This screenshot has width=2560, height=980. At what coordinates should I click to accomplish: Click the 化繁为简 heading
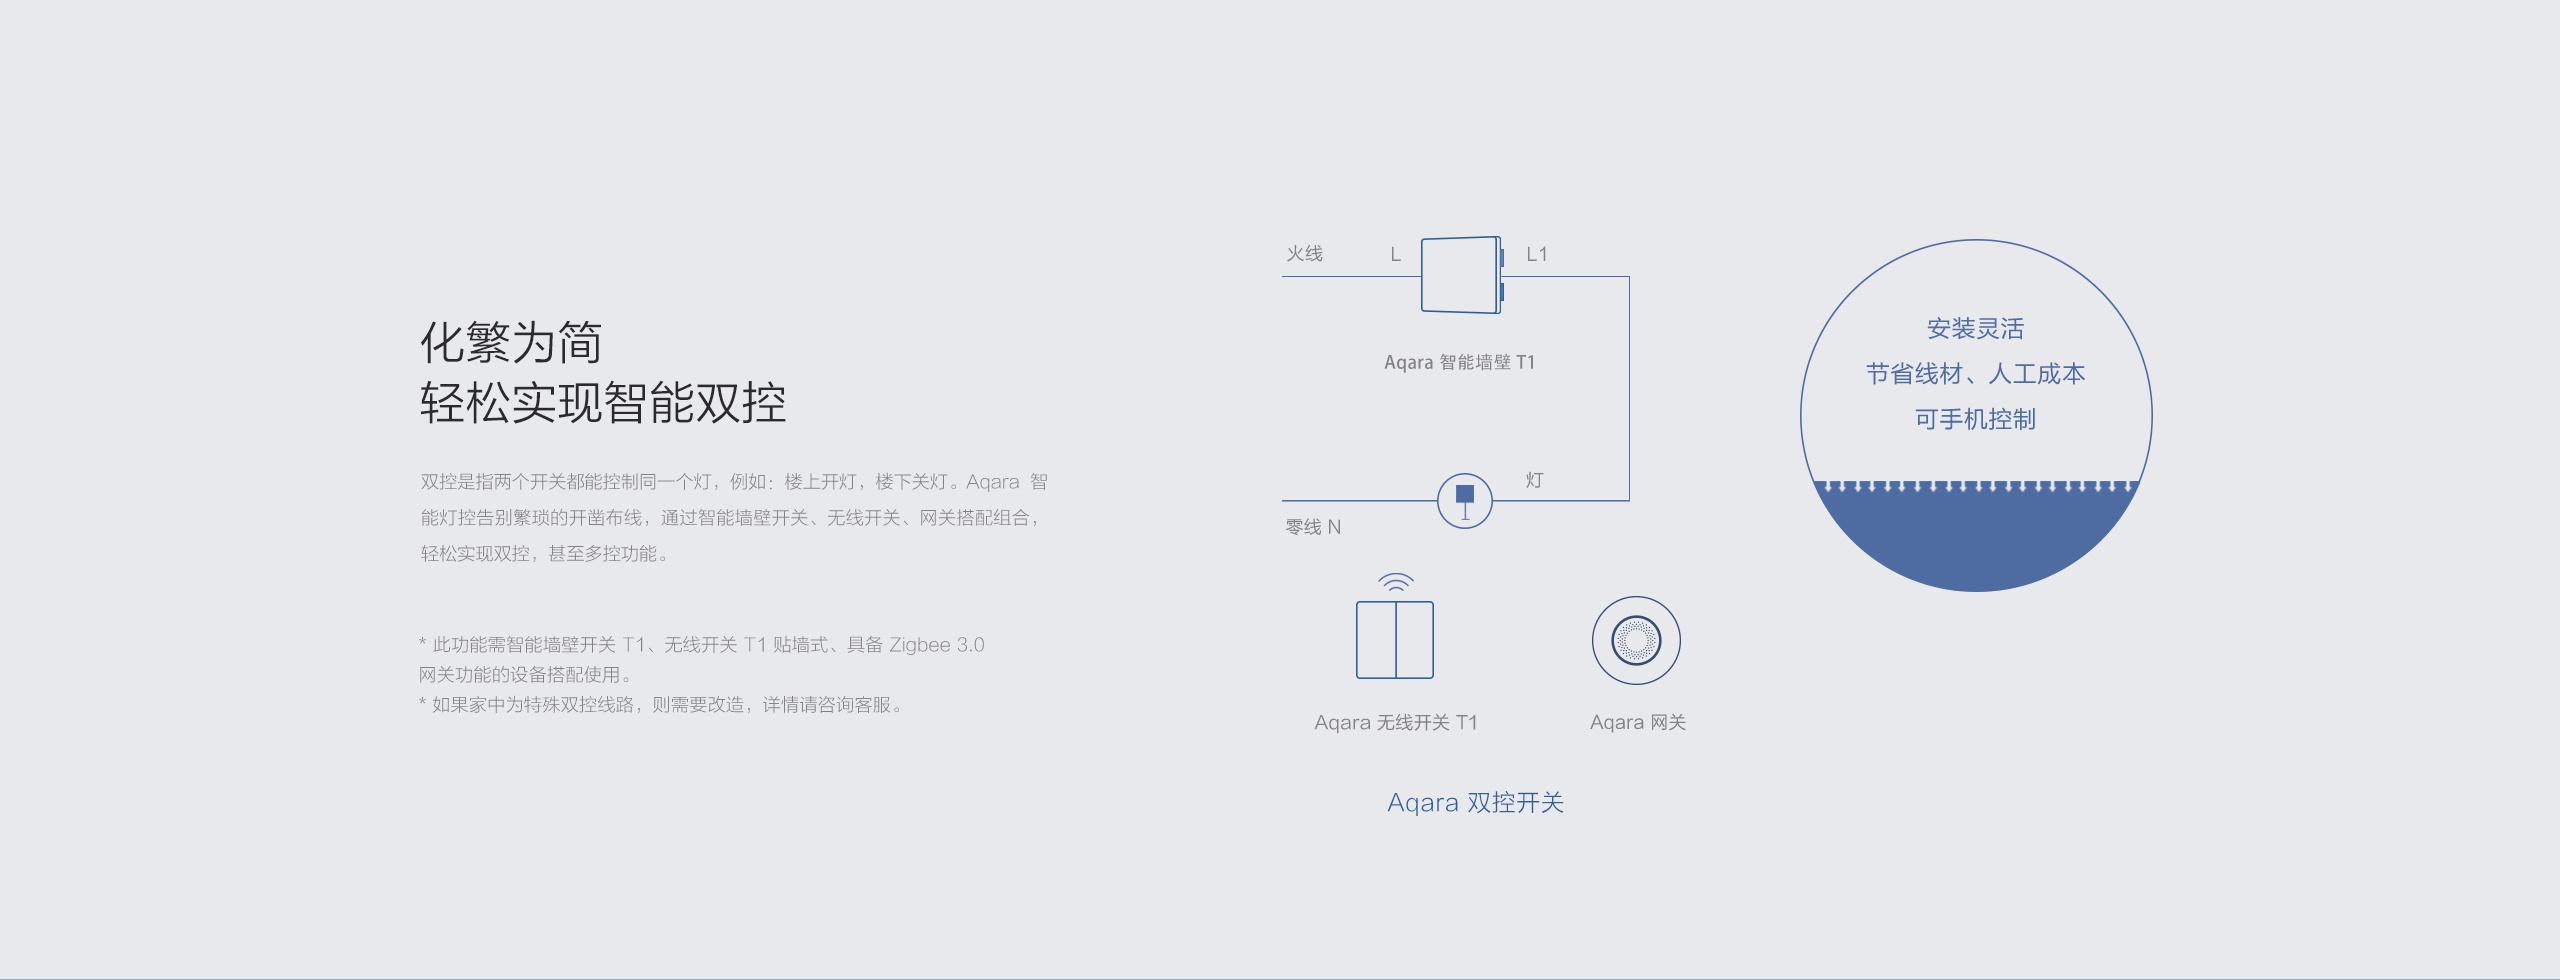coord(511,343)
